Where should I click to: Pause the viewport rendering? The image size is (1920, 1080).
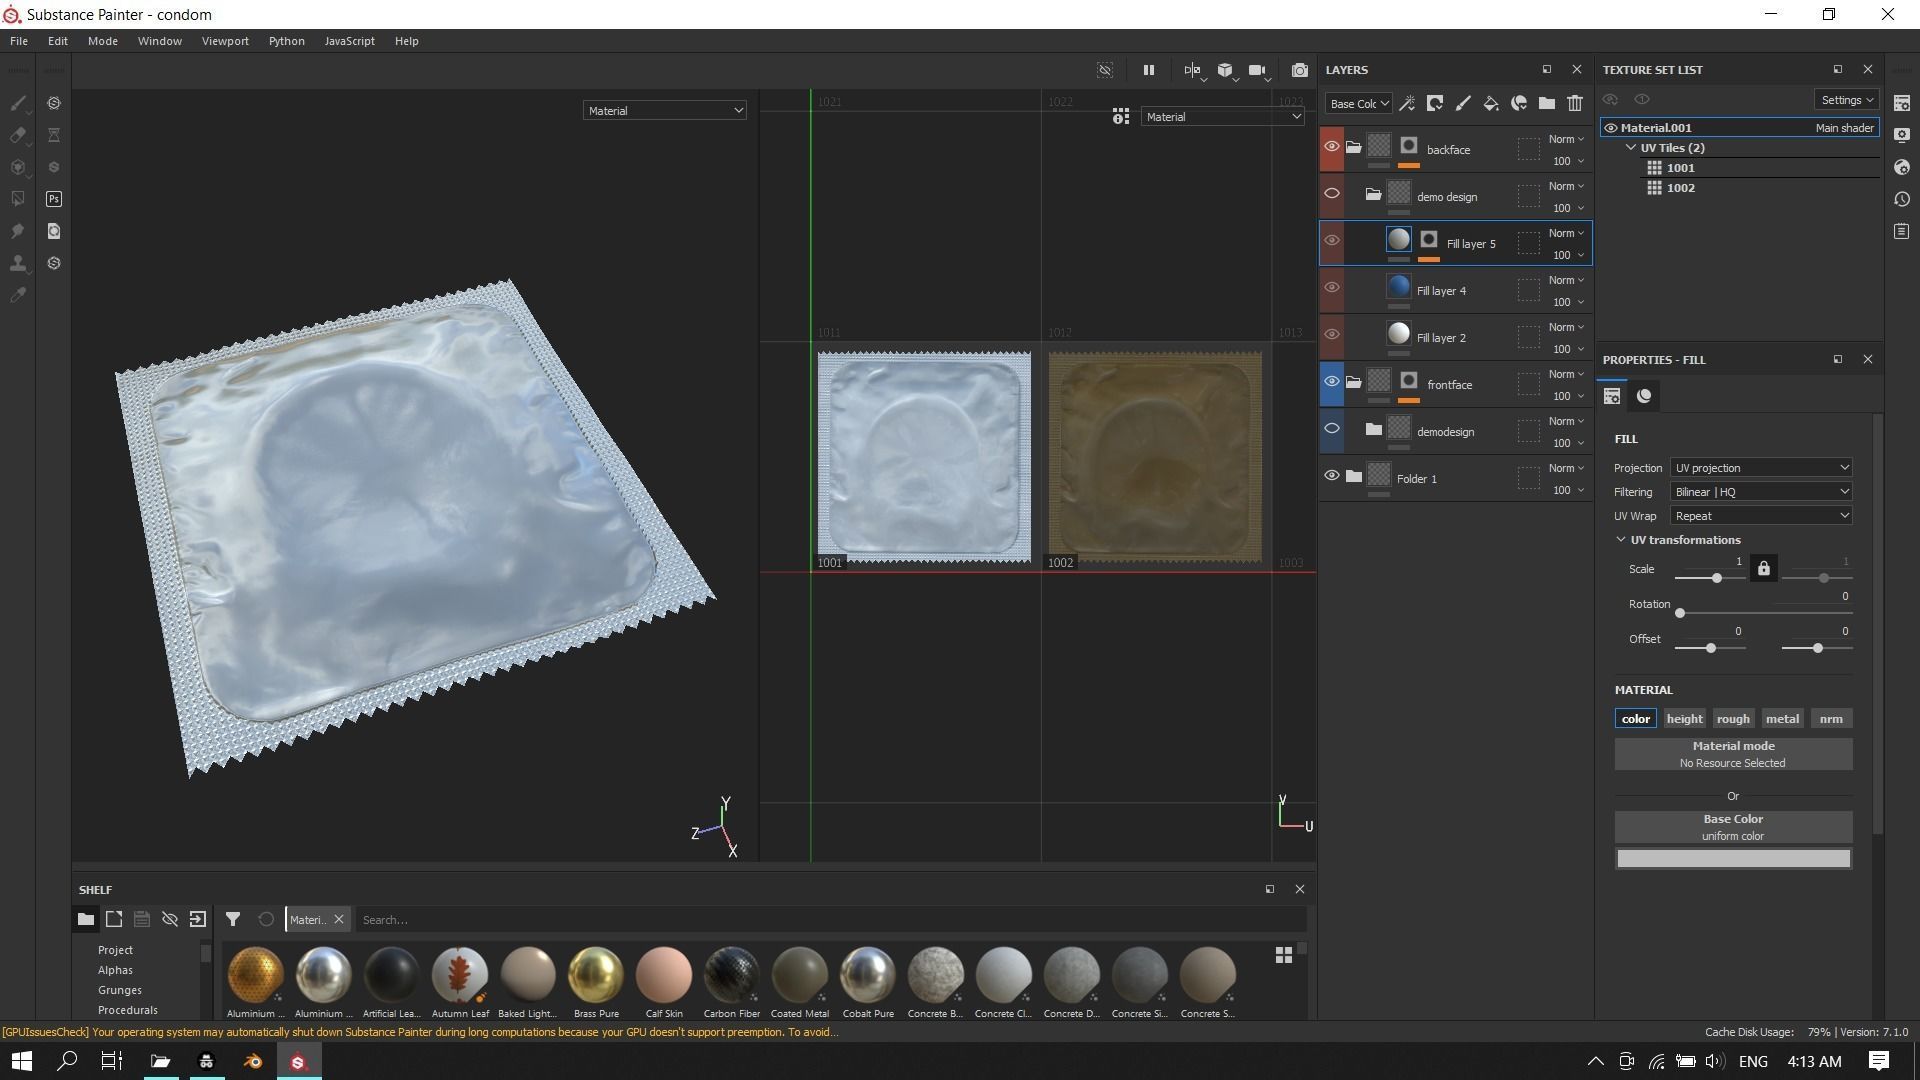1148,70
